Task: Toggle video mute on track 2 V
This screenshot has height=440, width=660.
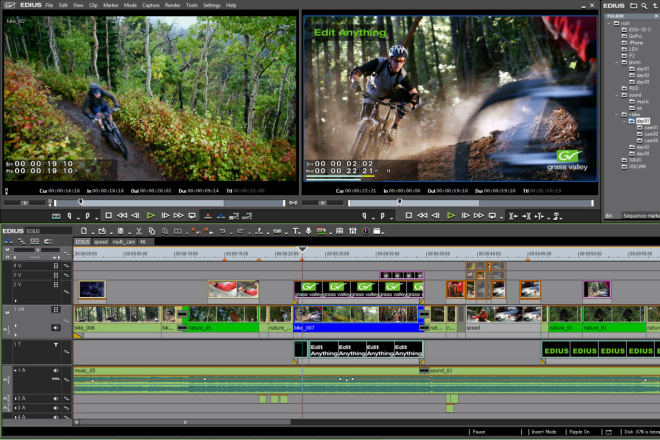Action: click(x=56, y=285)
